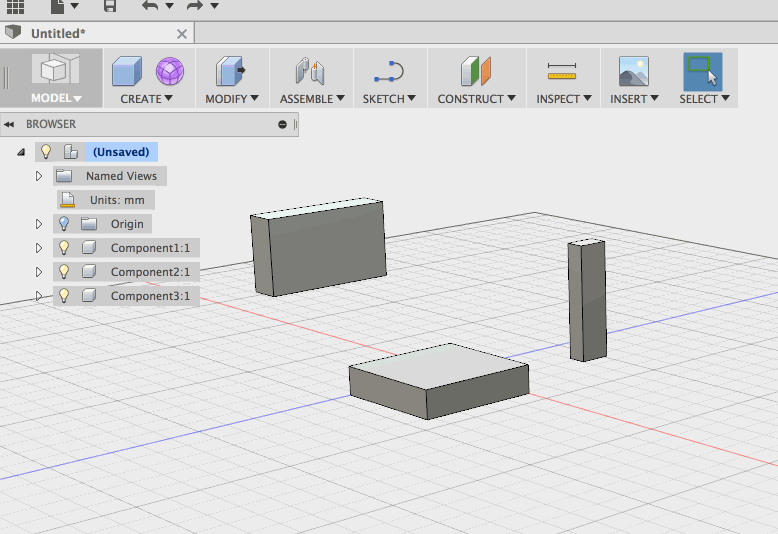Select Component3:1 label
Viewport: 778px width, 534px height.
[150, 296]
